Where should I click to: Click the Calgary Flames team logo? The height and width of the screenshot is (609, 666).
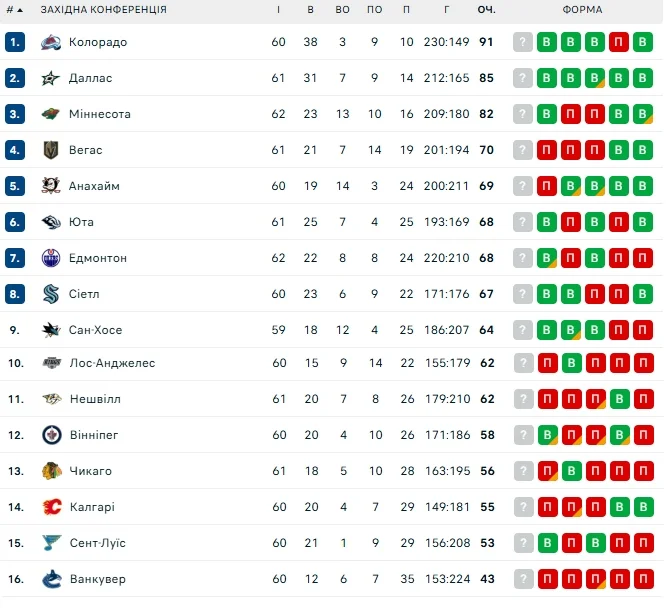[x=51, y=507]
